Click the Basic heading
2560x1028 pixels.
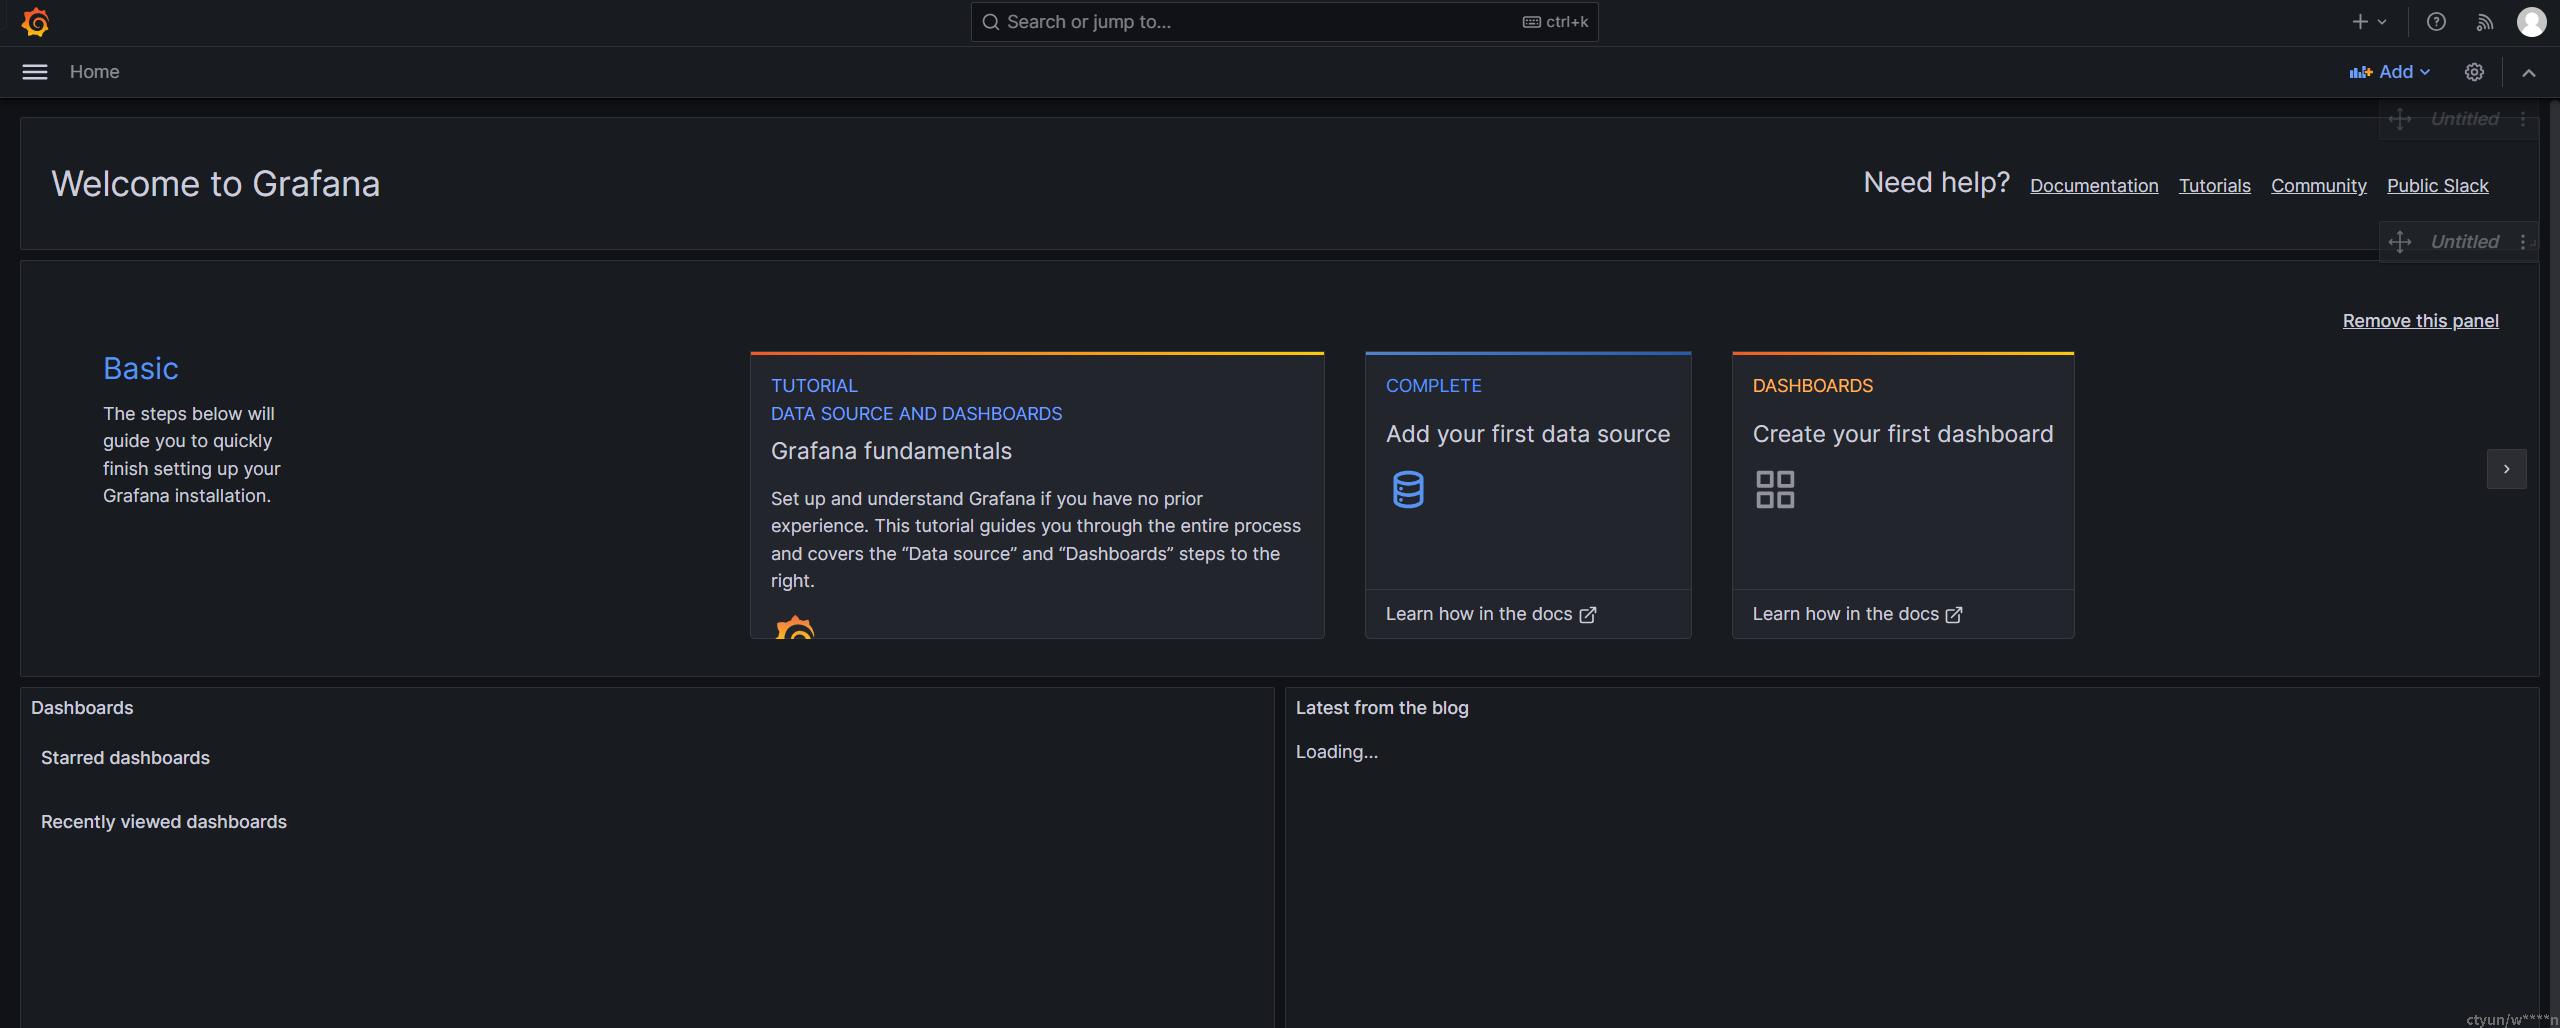click(x=141, y=369)
